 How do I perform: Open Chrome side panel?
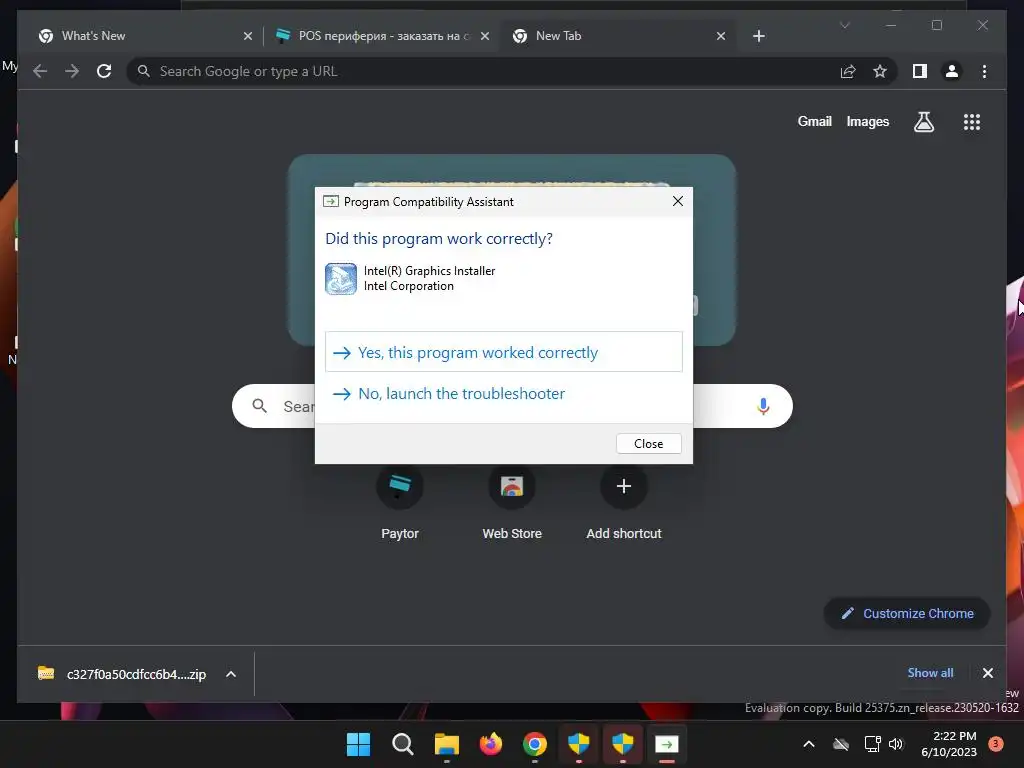920,71
